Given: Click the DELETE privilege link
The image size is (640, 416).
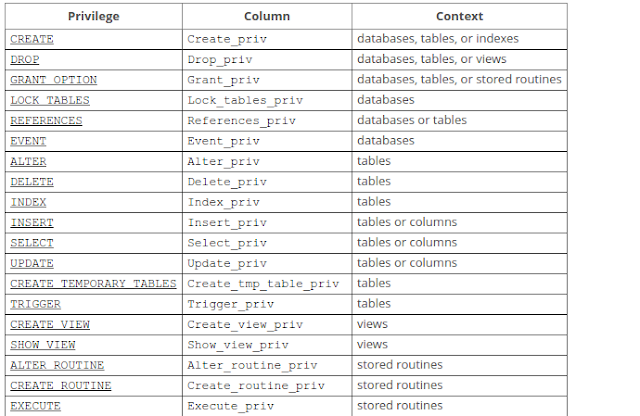Looking at the screenshot, I should click(x=32, y=182).
